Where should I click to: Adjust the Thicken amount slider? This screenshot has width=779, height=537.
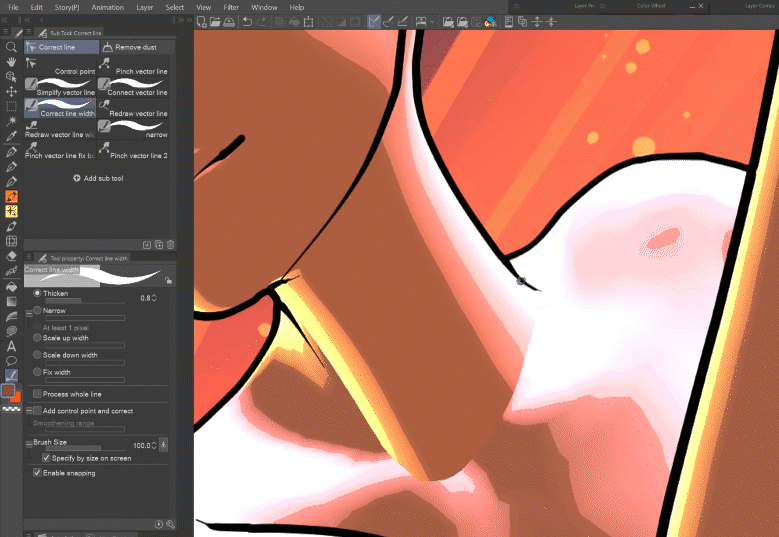click(85, 301)
